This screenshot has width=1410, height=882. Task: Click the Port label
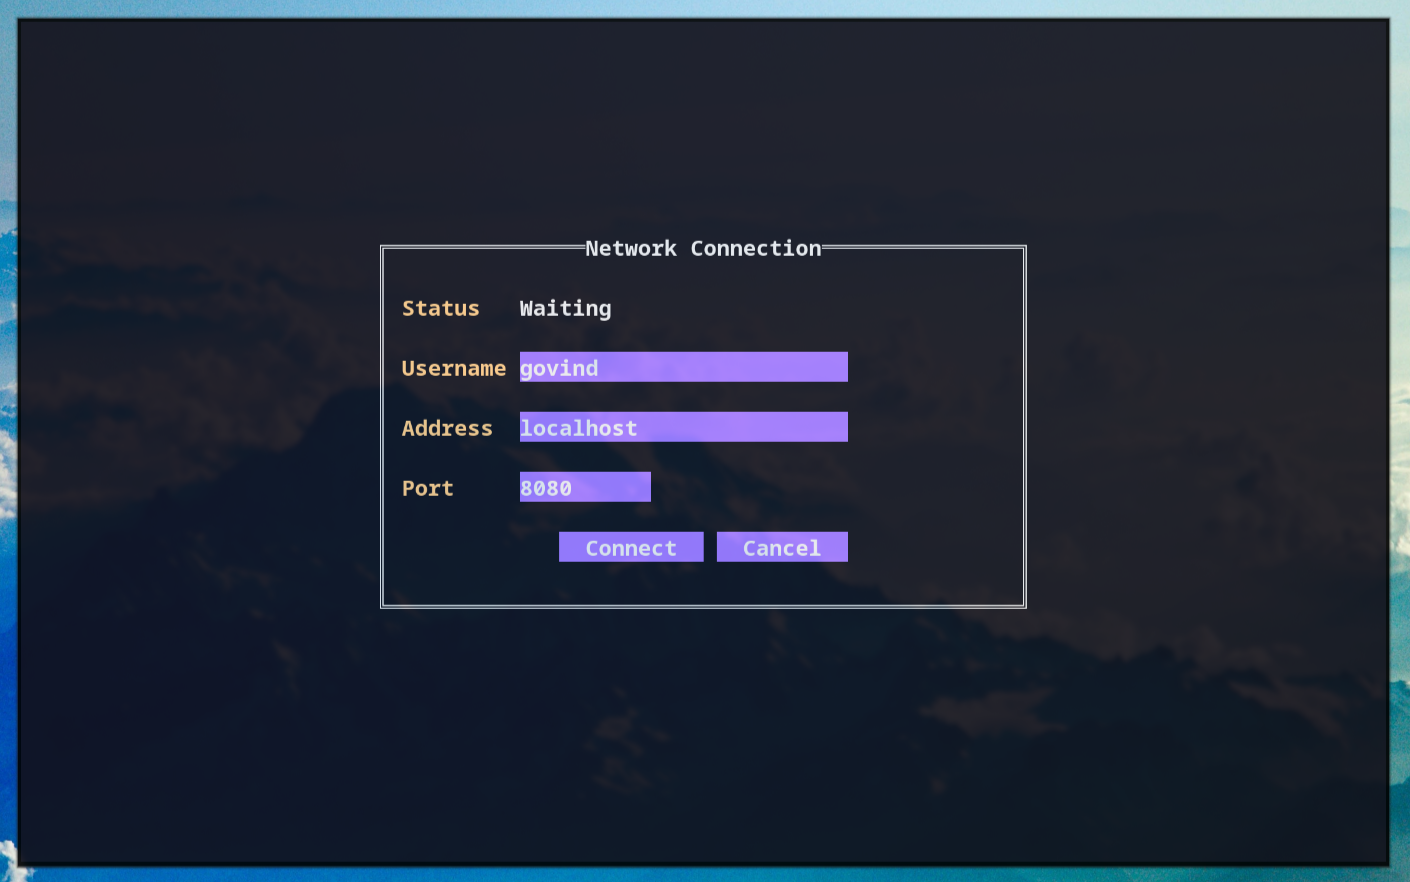tap(427, 488)
